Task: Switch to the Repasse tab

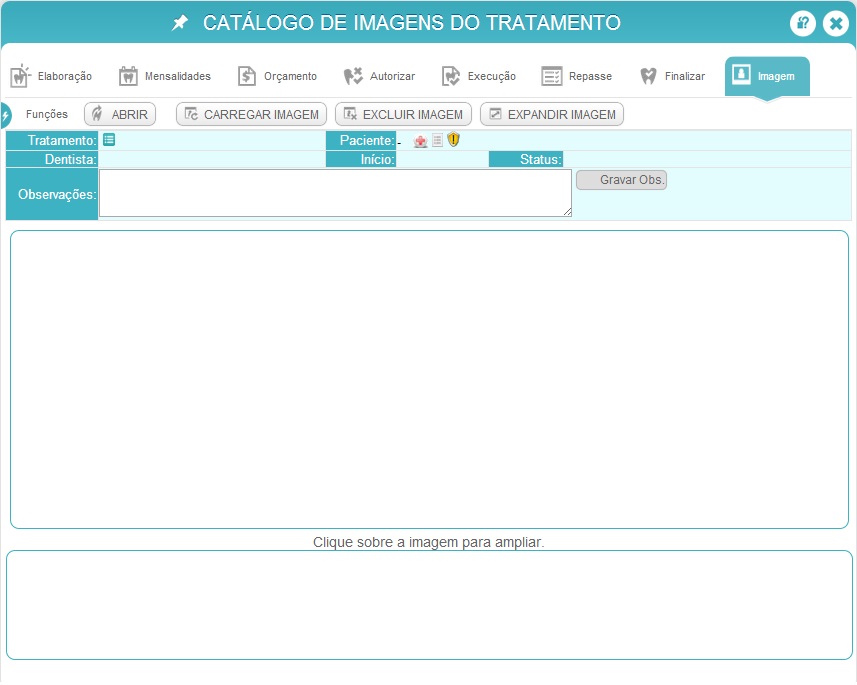Action: pos(577,76)
